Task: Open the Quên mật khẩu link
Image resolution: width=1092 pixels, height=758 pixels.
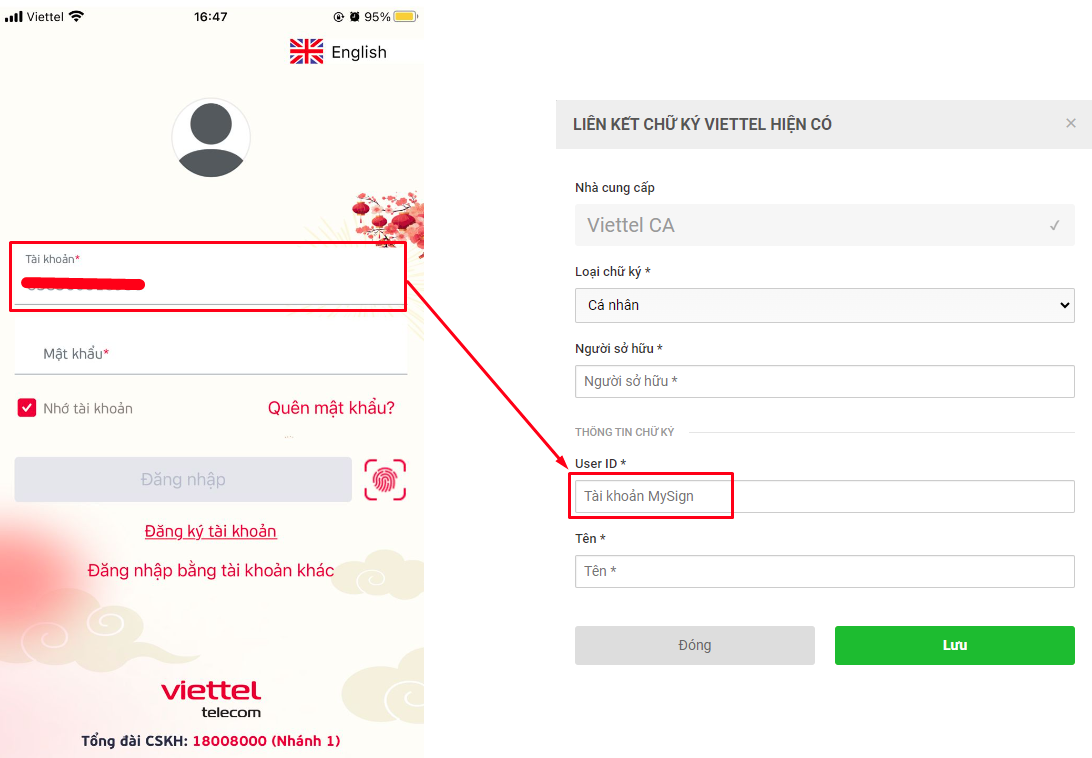Action: coord(332,408)
